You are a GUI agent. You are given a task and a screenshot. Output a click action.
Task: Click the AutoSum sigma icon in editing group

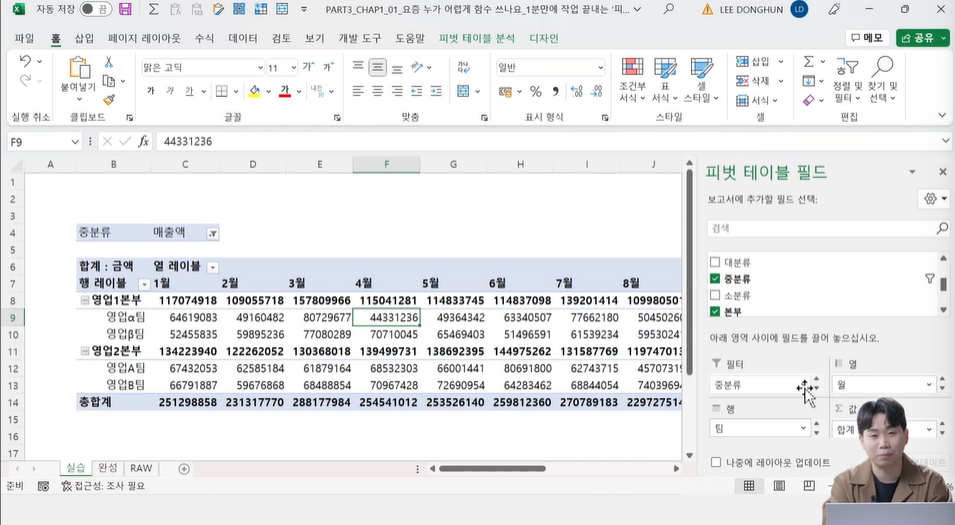point(808,62)
